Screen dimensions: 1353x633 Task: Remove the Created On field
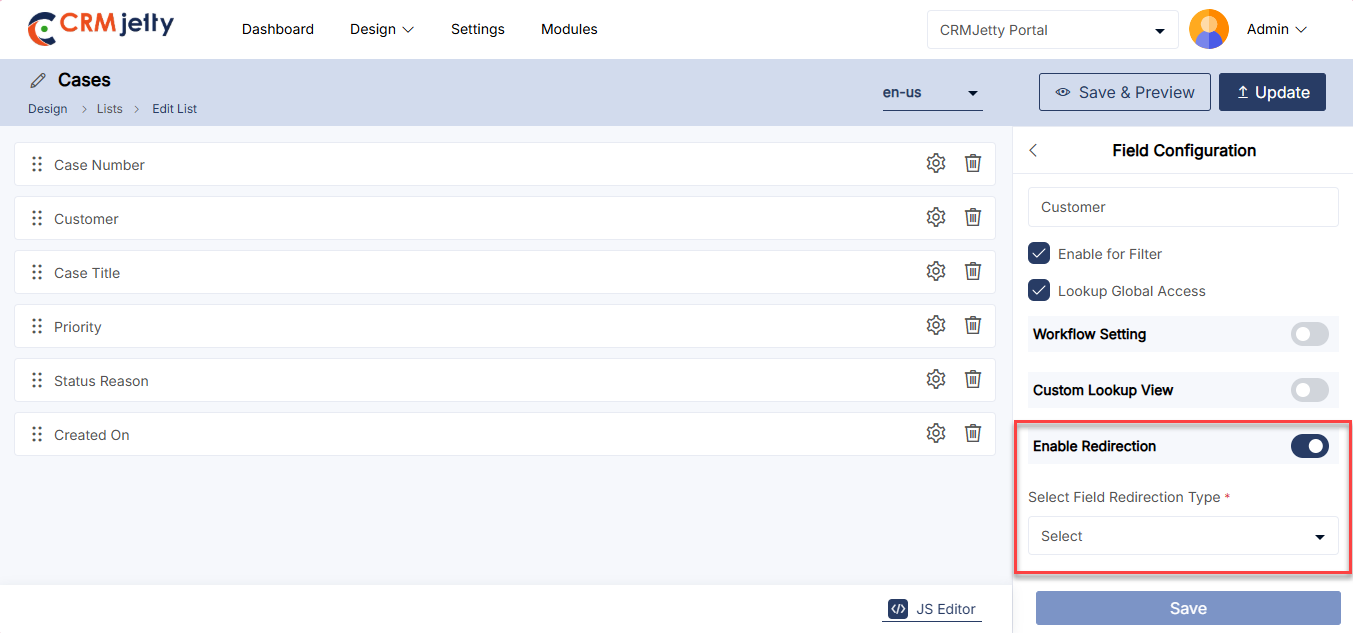972,434
